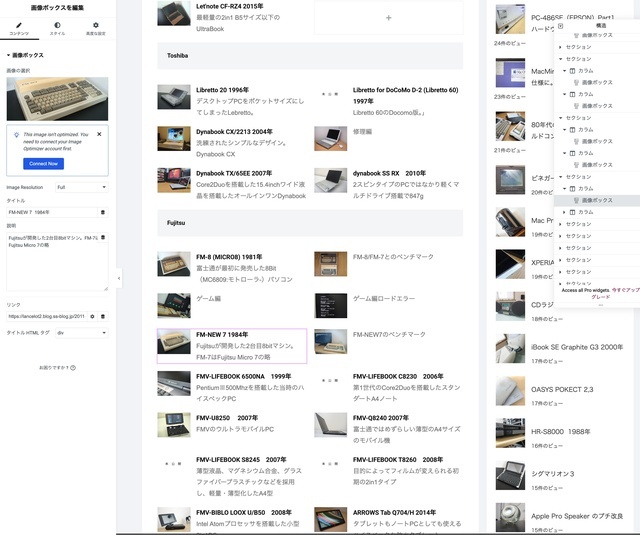The width and height of the screenshot is (640, 535).
Task: Open the Image Resolution dropdown
Action: point(82,187)
